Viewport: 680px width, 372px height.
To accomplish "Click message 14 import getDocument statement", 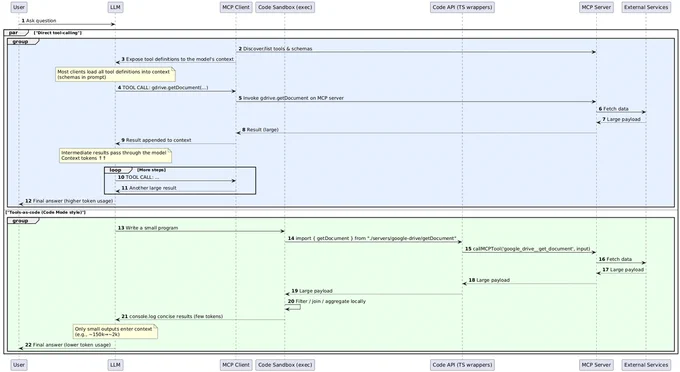I will pyautogui.click(x=372, y=238).
